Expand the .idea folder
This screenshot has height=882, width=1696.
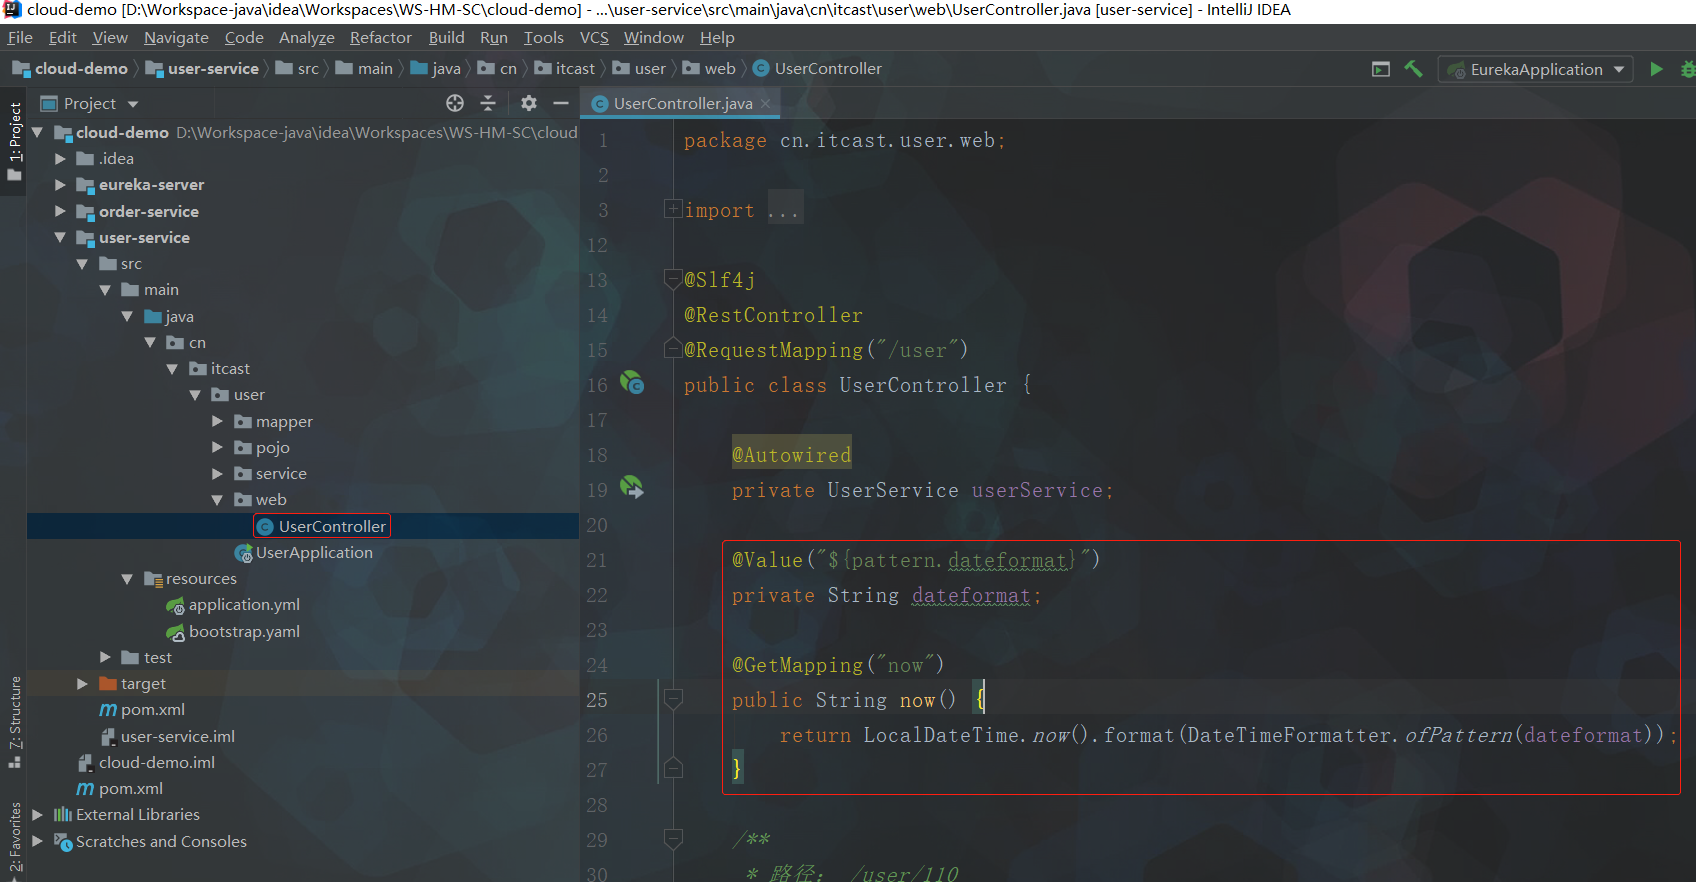(x=60, y=158)
